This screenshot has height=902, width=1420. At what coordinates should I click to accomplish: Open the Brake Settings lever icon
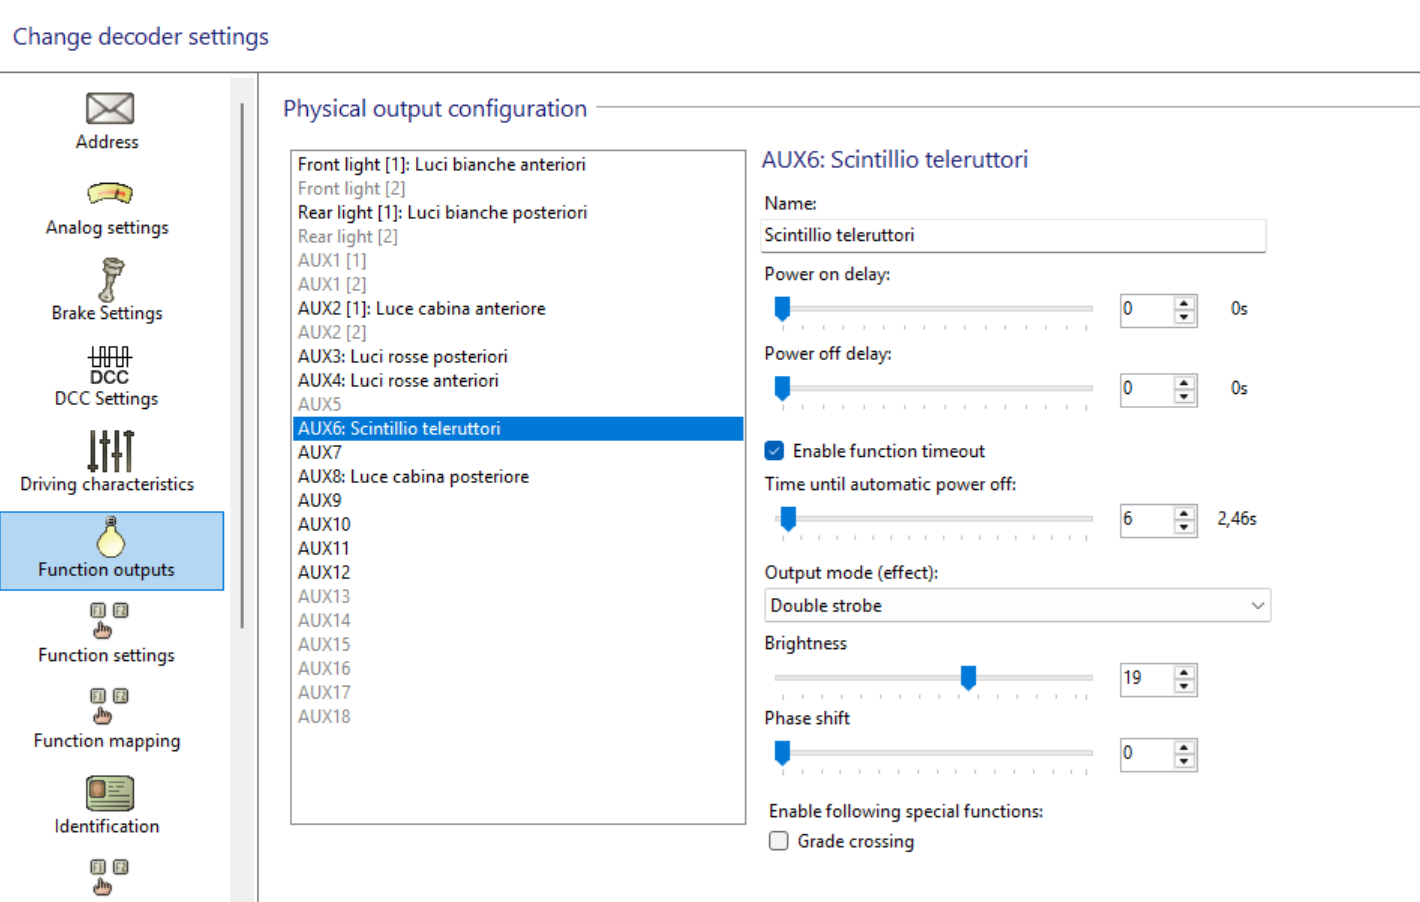coord(110,279)
